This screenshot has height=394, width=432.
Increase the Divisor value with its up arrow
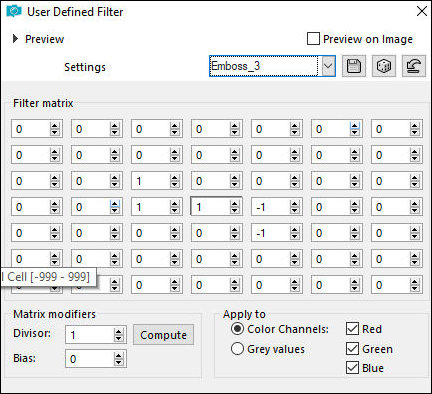(119, 332)
